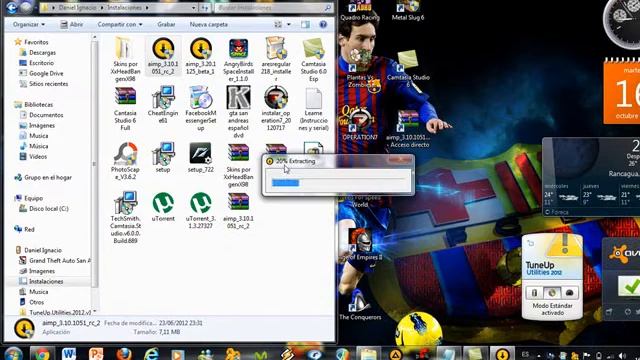Image resolution: width=640 pixels, height=360 pixels.
Task: Select the Leame text file
Action: pyautogui.click(x=313, y=109)
